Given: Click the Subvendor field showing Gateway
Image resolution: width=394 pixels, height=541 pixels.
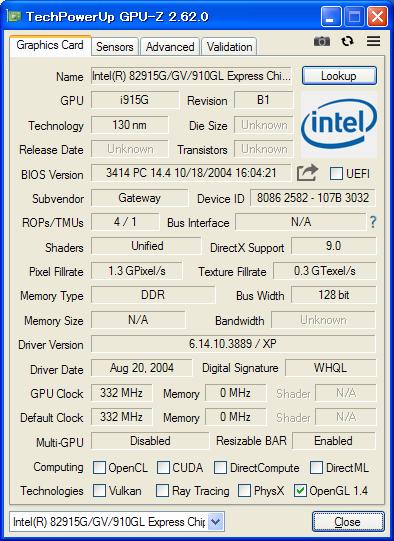Looking at the screenshot, I should [x=139, y=198].
